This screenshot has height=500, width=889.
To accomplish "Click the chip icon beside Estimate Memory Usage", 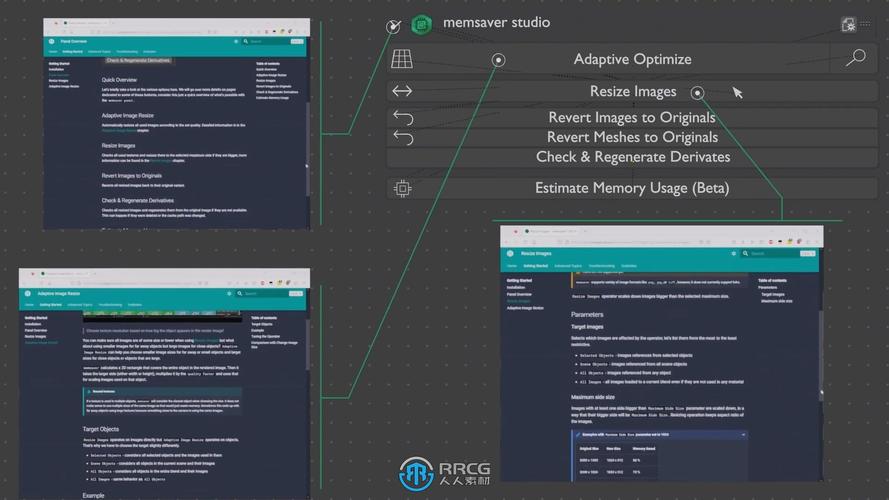I will coord(403,188).
